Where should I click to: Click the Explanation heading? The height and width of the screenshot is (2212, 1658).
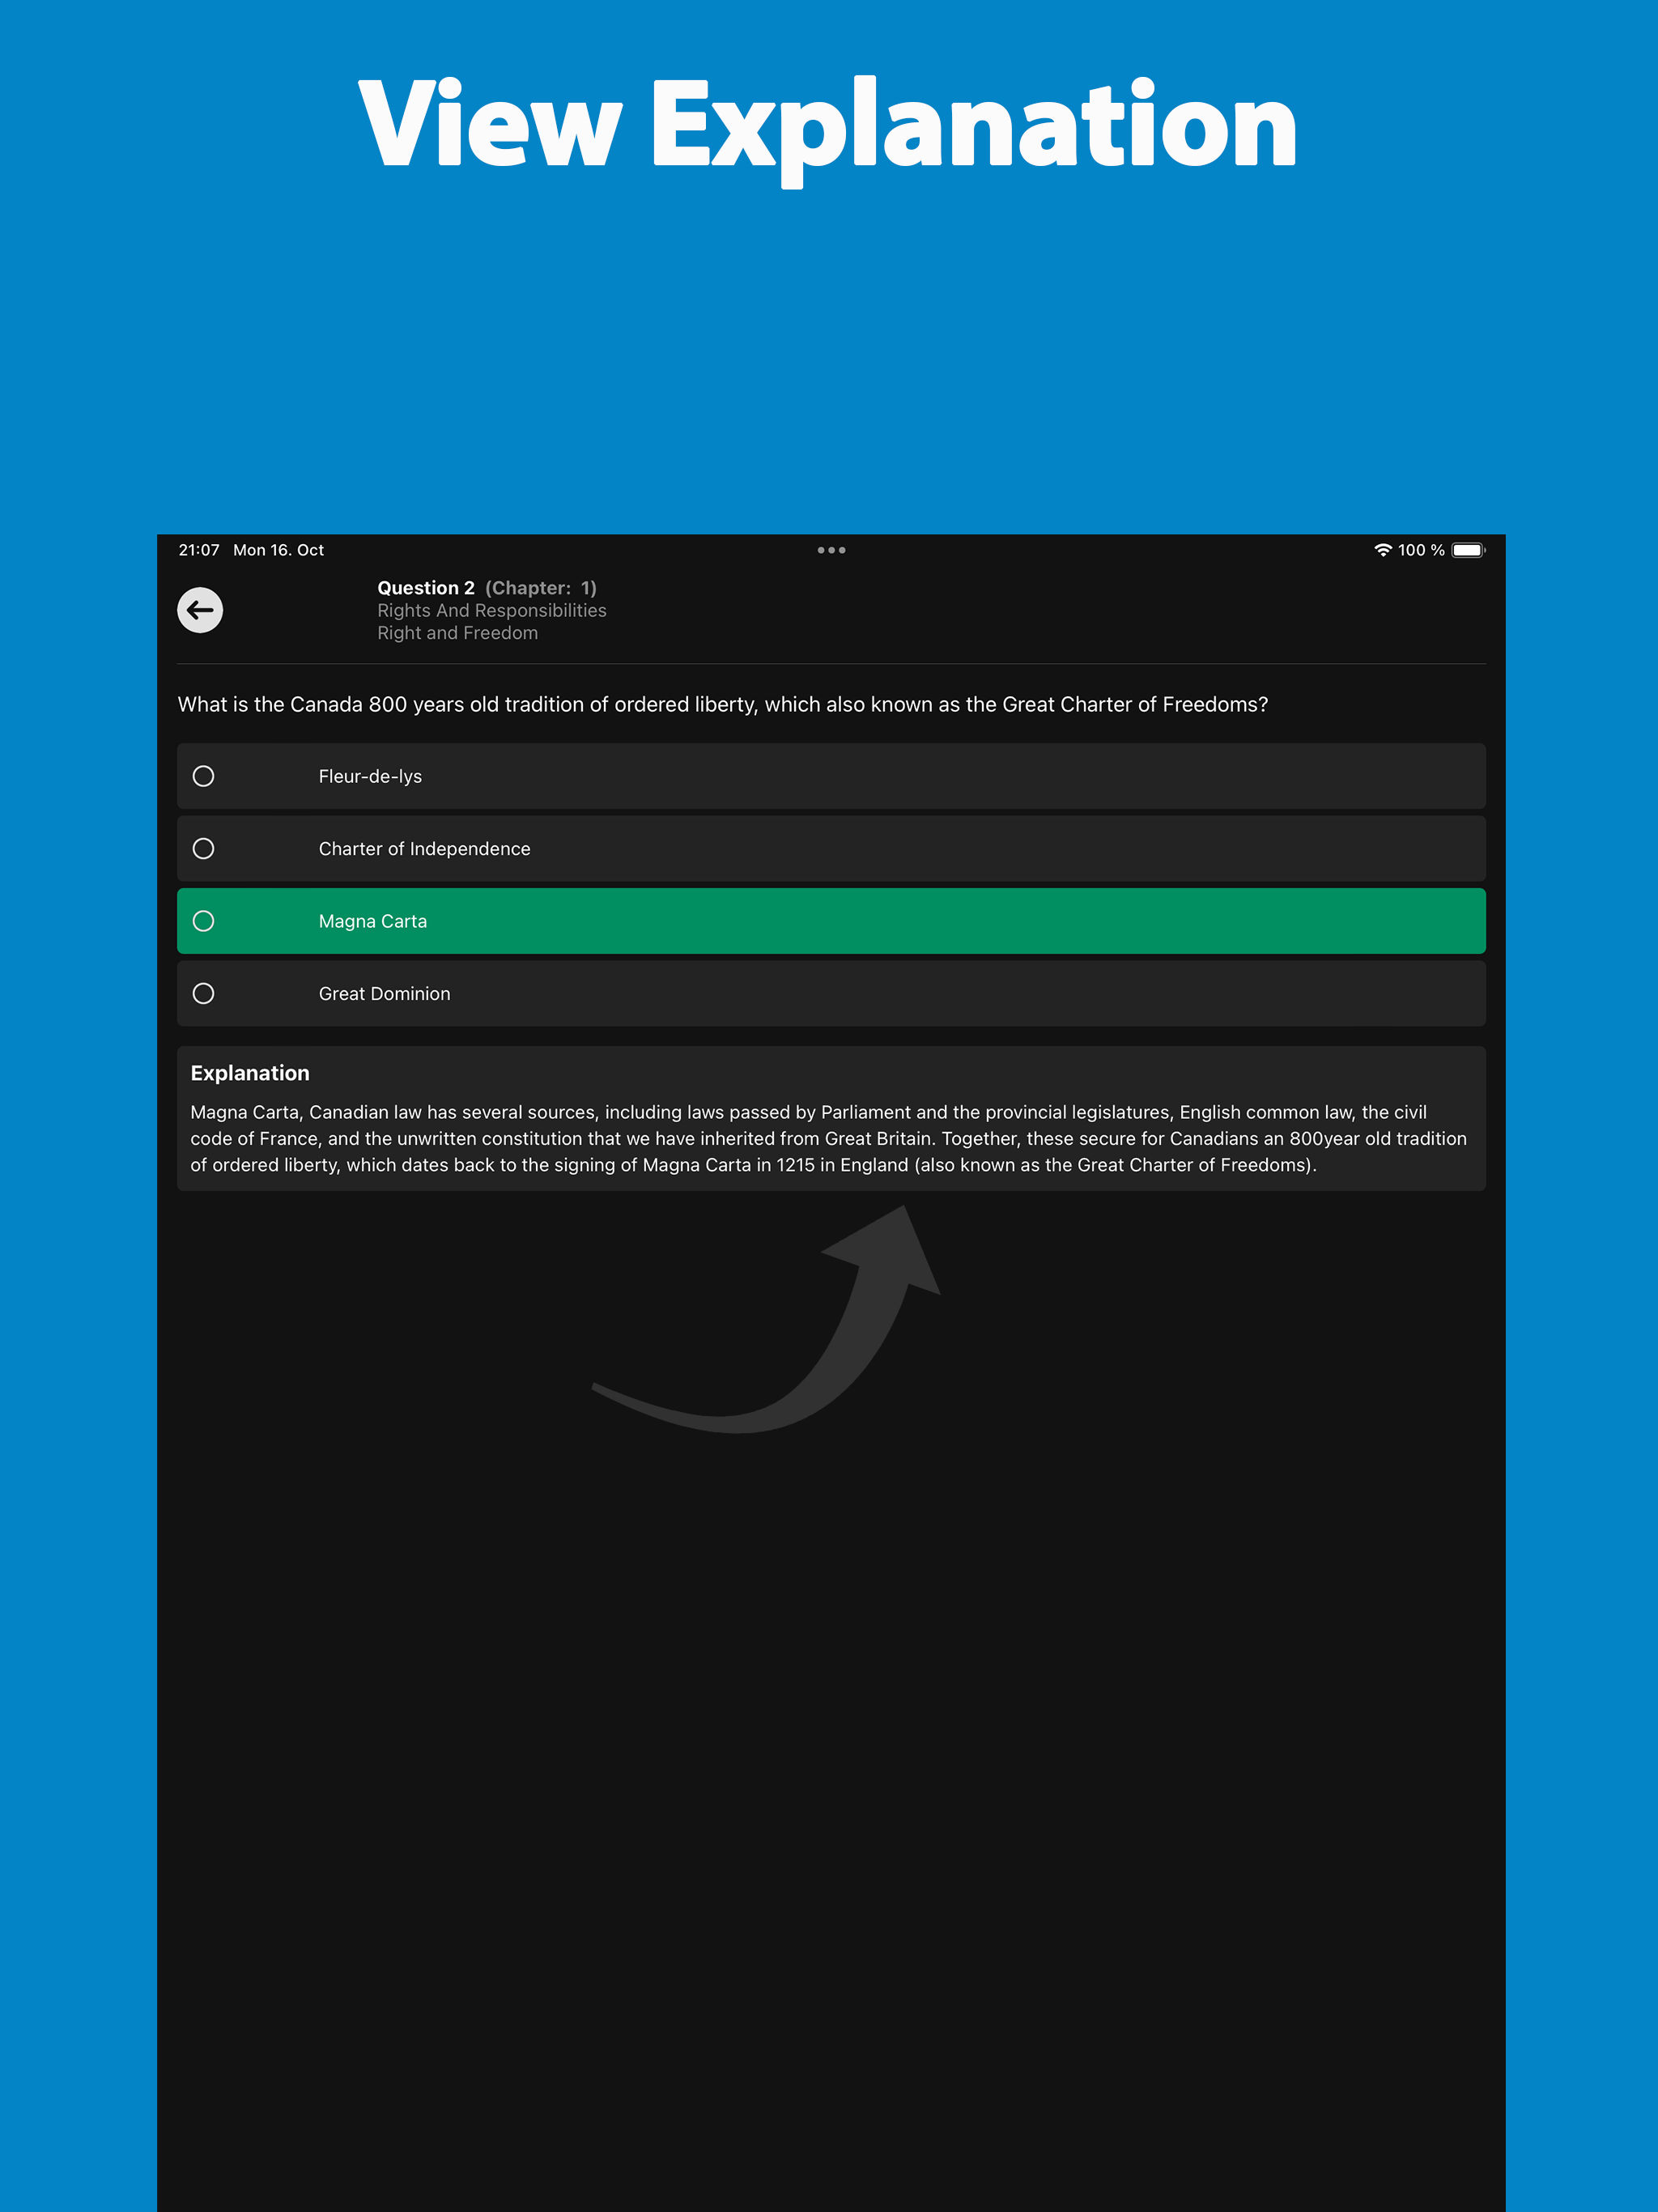pos(250,1073)
